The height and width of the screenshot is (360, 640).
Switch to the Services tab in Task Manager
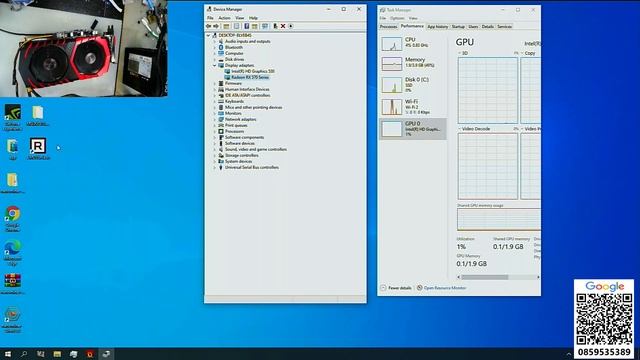504,27
